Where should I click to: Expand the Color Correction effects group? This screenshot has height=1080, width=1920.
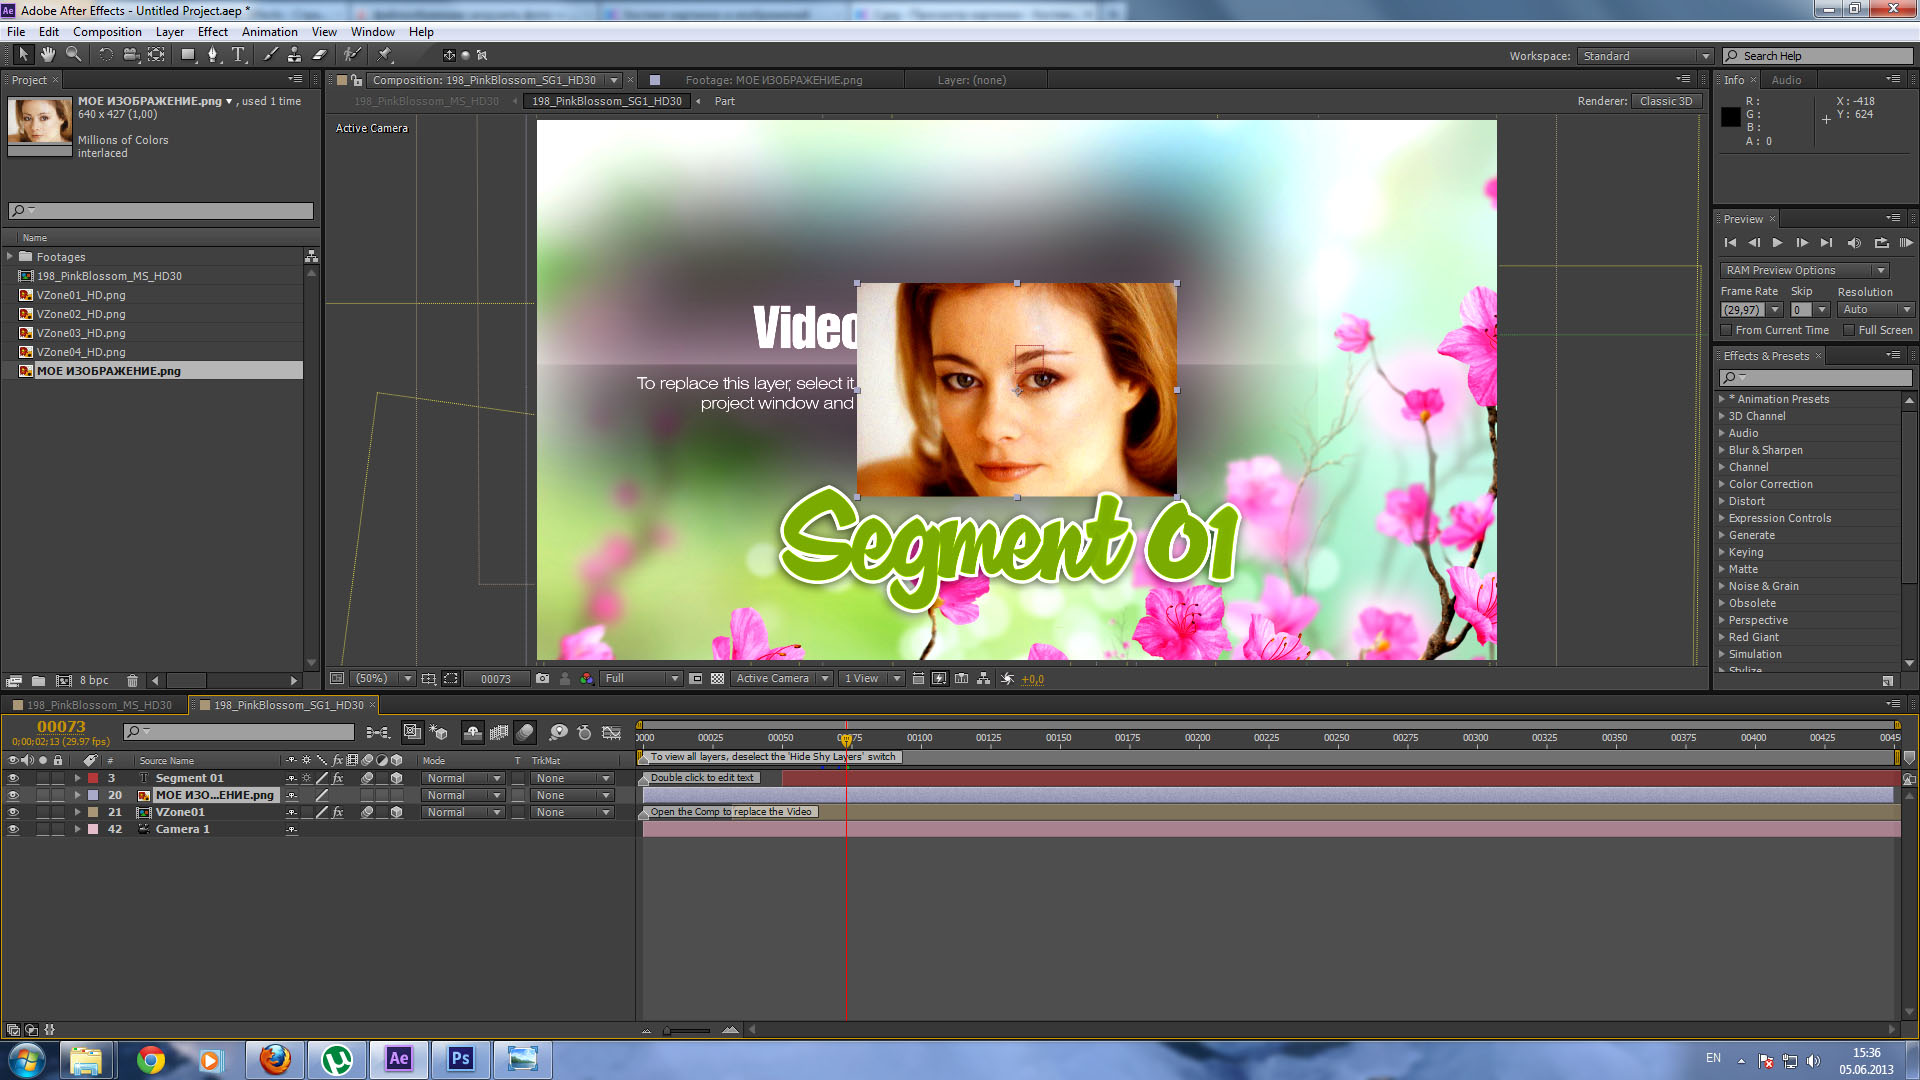click(1722, 484)
